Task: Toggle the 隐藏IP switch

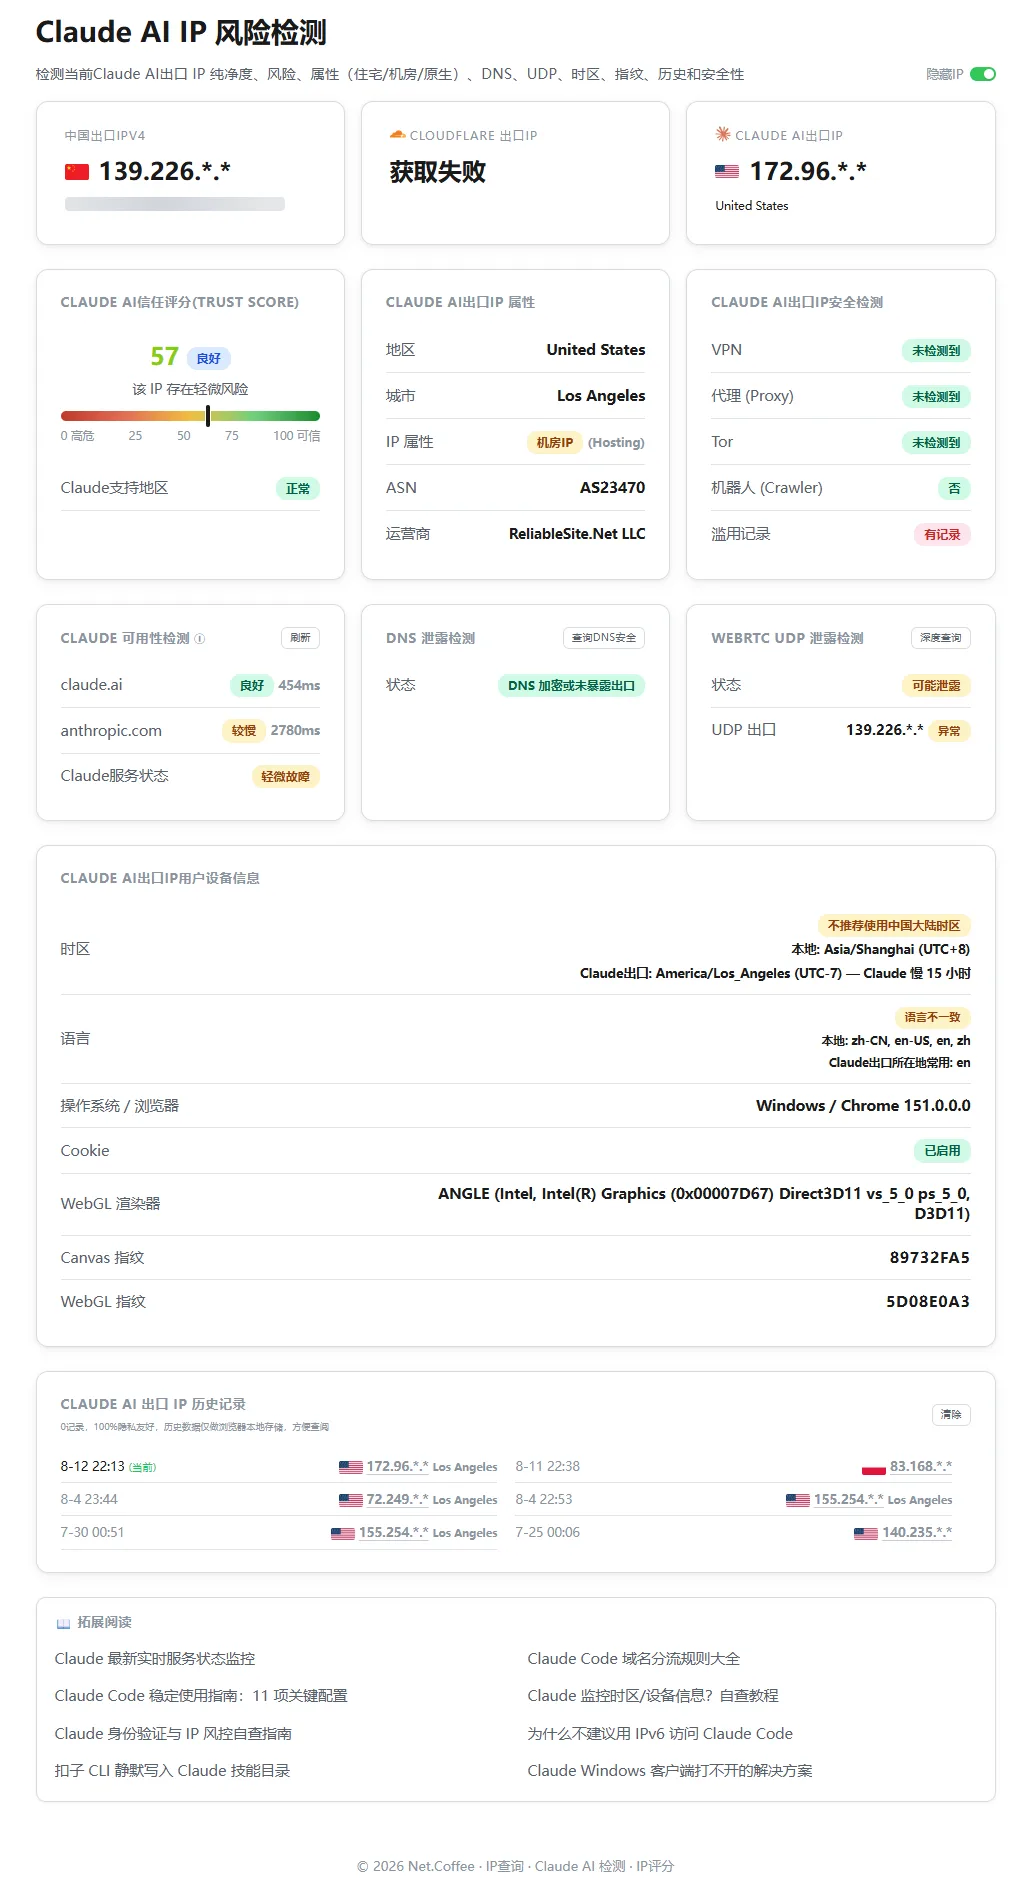Action: (x=982, y=74)
